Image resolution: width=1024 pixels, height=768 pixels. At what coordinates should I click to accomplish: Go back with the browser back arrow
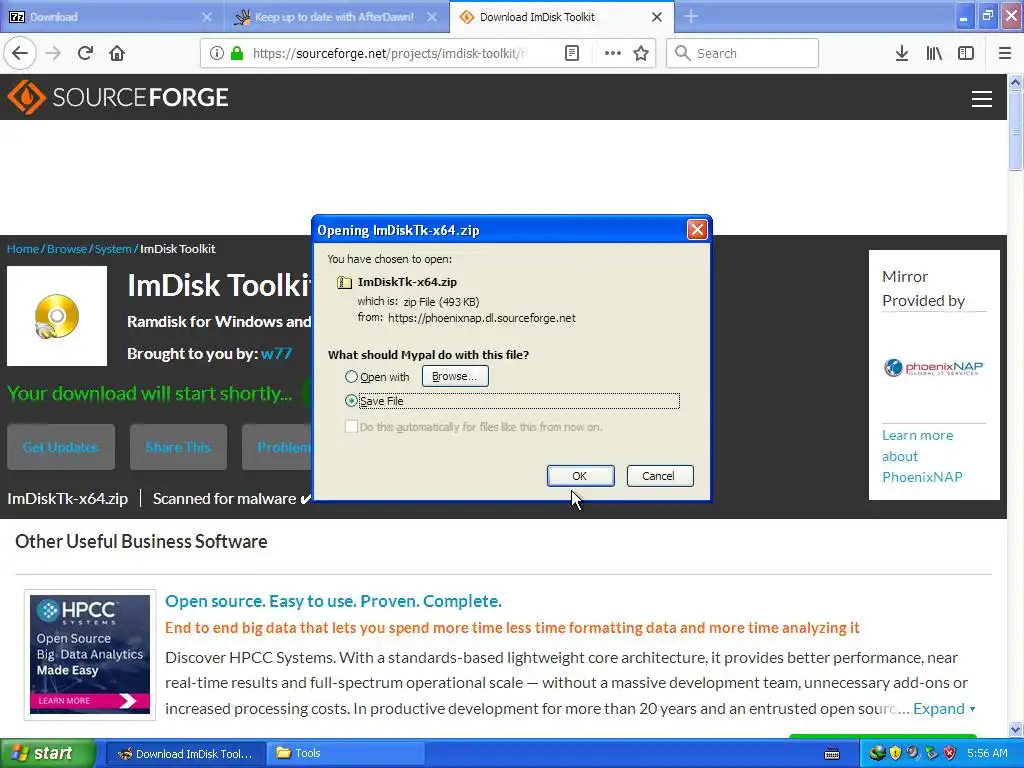click(x=20, y=53)
